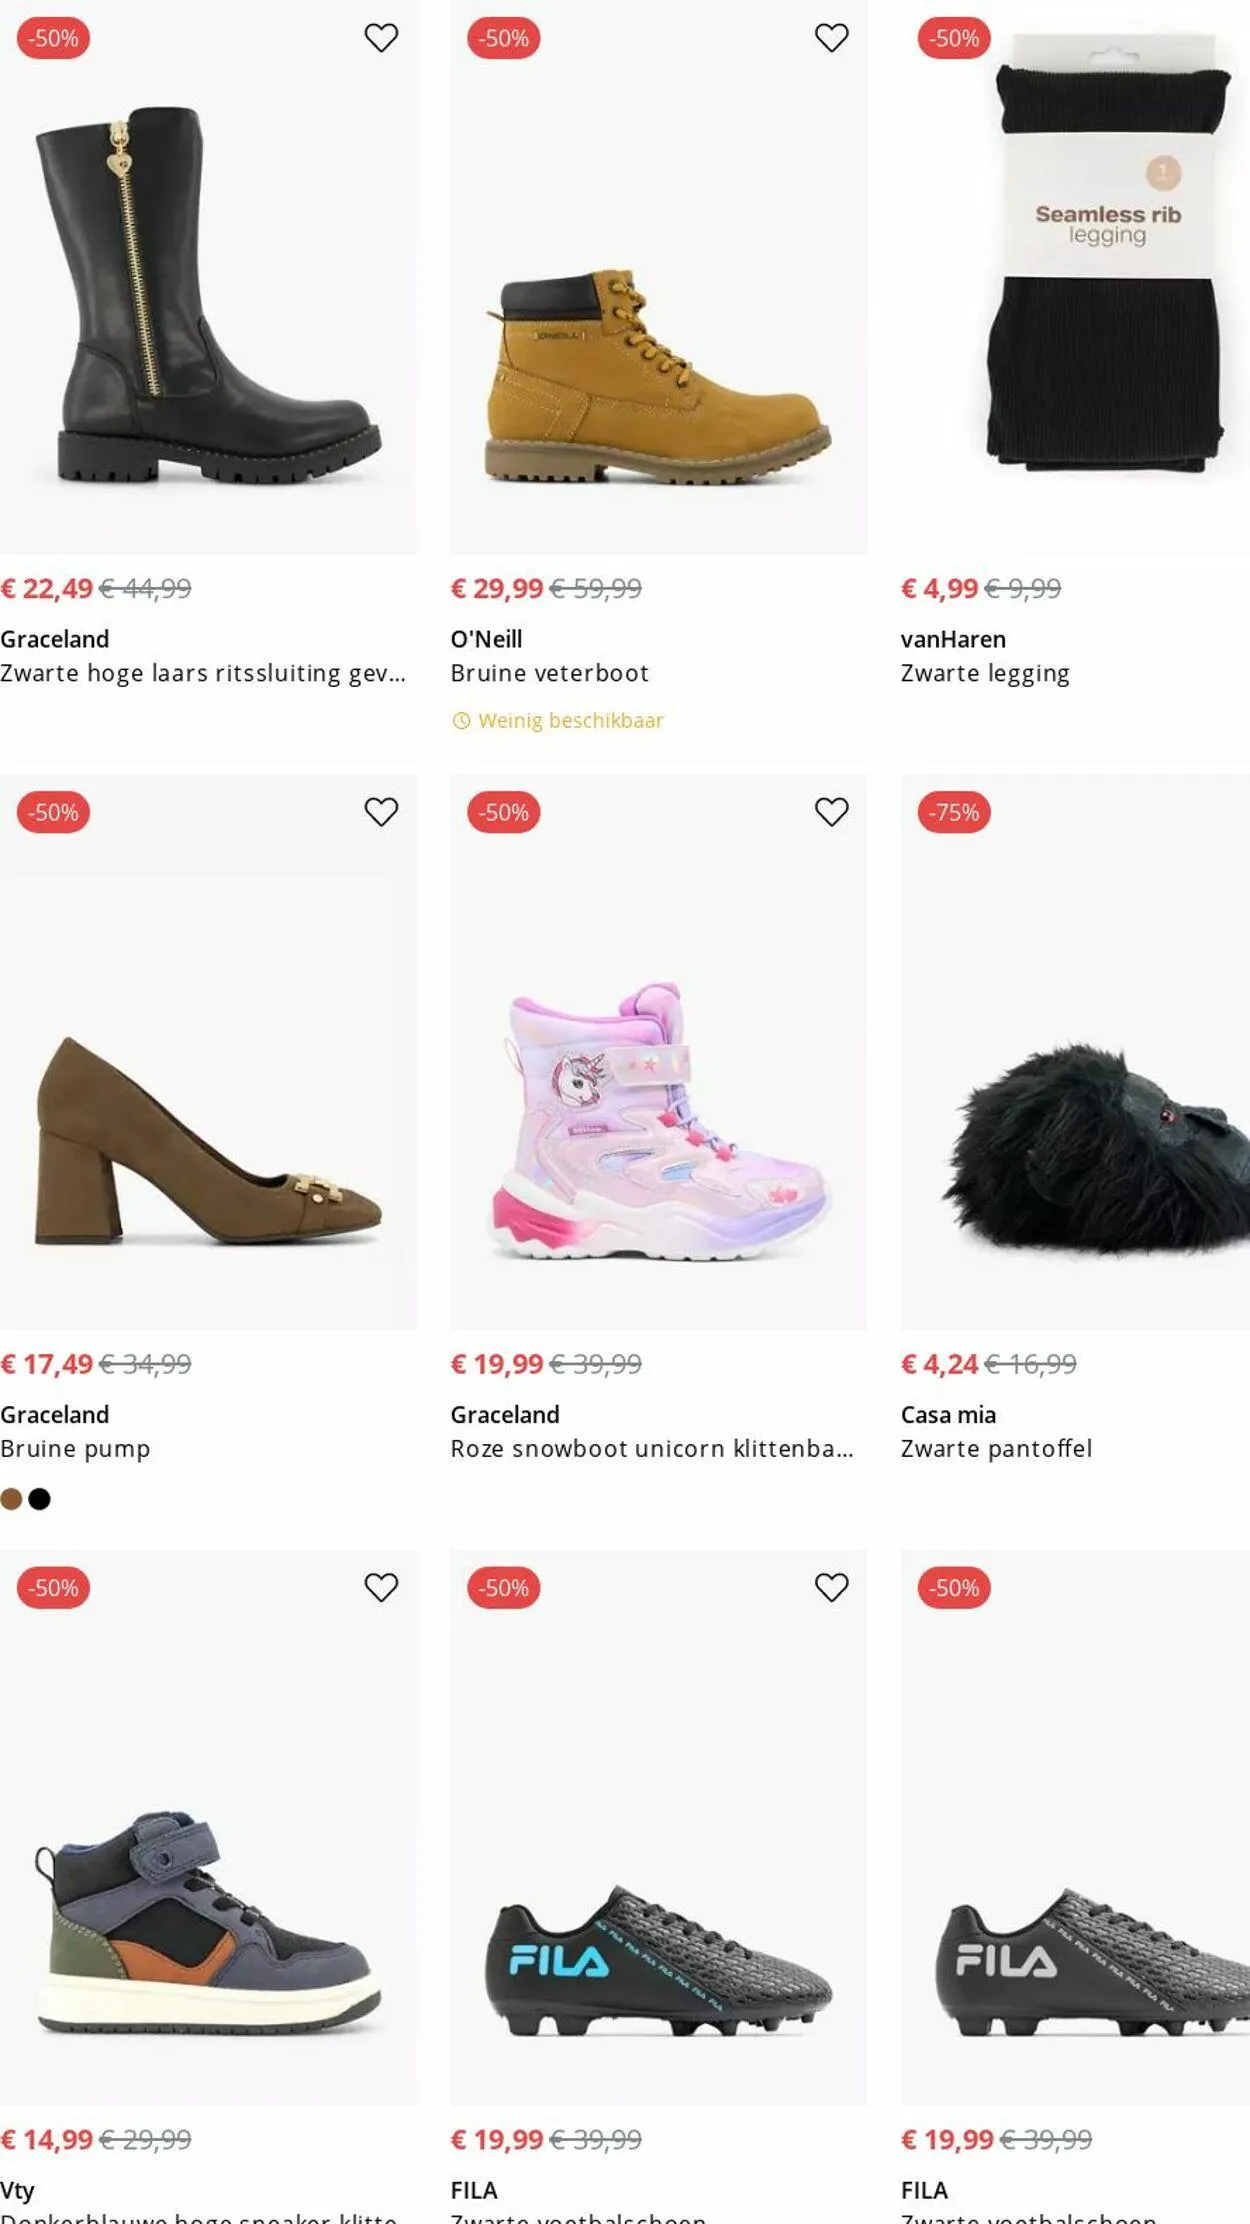This screenshot has height=2224, width=1250.
Task: Open the 'Bruine veterboot' product link
Action: click(x=550, y=673)
